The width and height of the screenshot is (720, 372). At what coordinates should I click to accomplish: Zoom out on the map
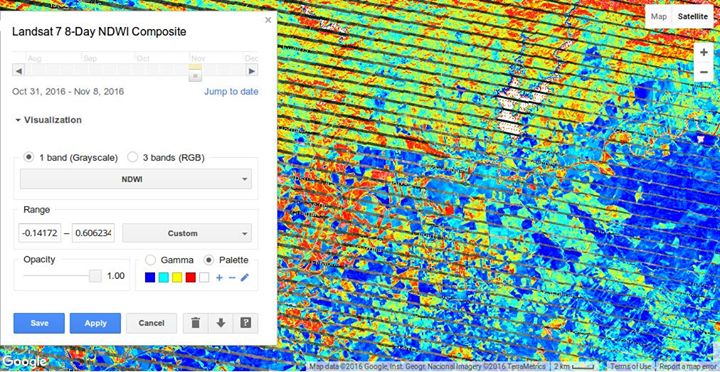(x=703, y=72)
